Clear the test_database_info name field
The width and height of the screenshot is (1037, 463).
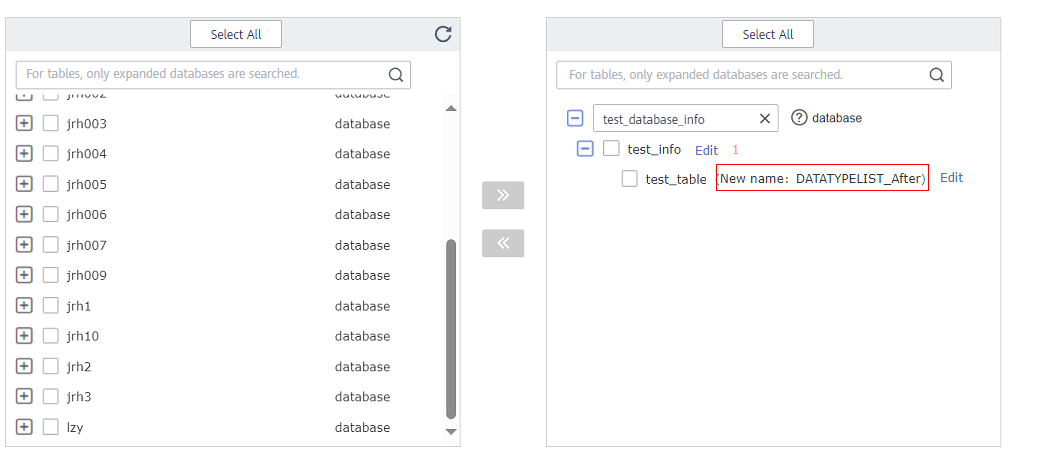[765, 118]
